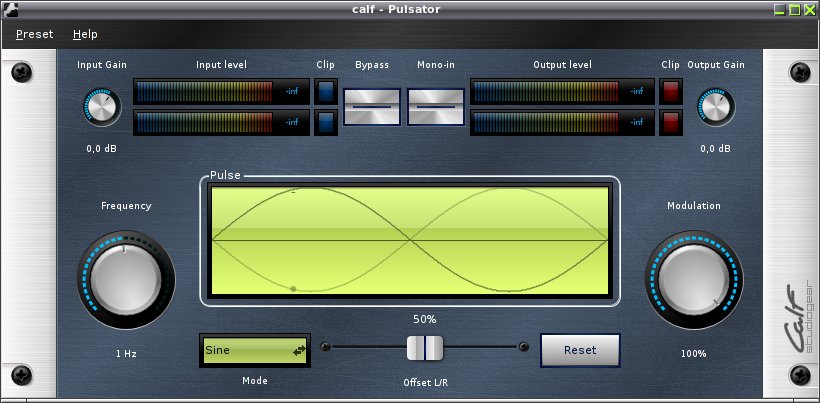Click the mode dropdown arrows icon
Image resolution: width=820 pixels, height=403 pixels.
pyautogui.click(x=299, y=351)
